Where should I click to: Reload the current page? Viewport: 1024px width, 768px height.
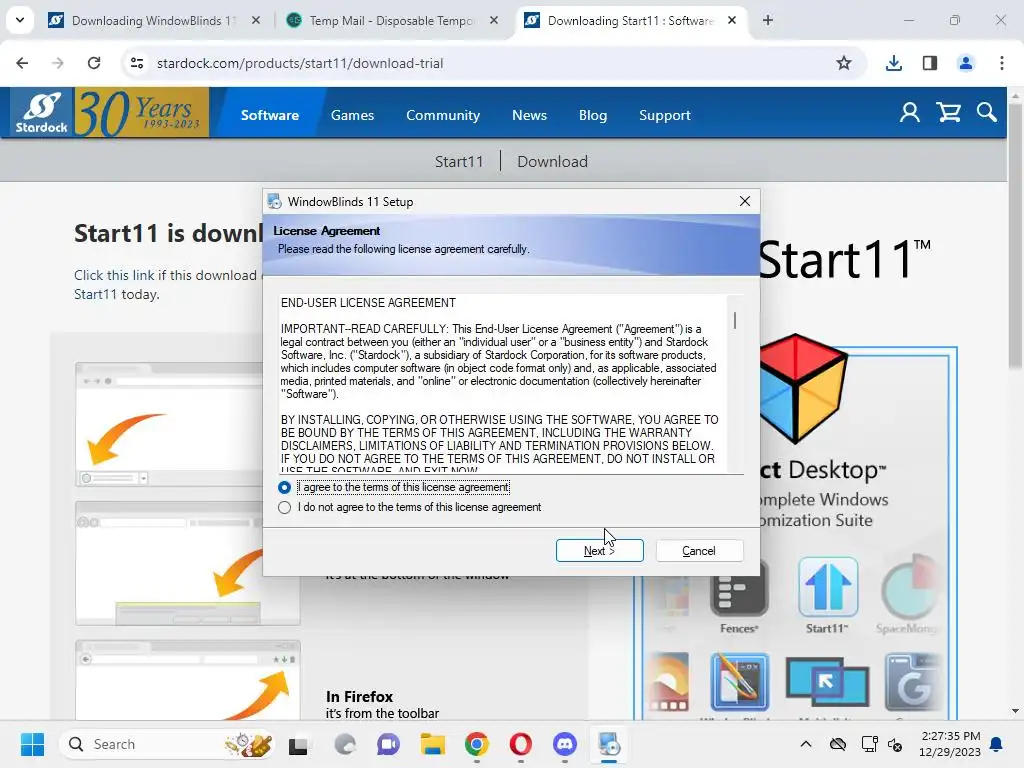[x=94, y=63]
